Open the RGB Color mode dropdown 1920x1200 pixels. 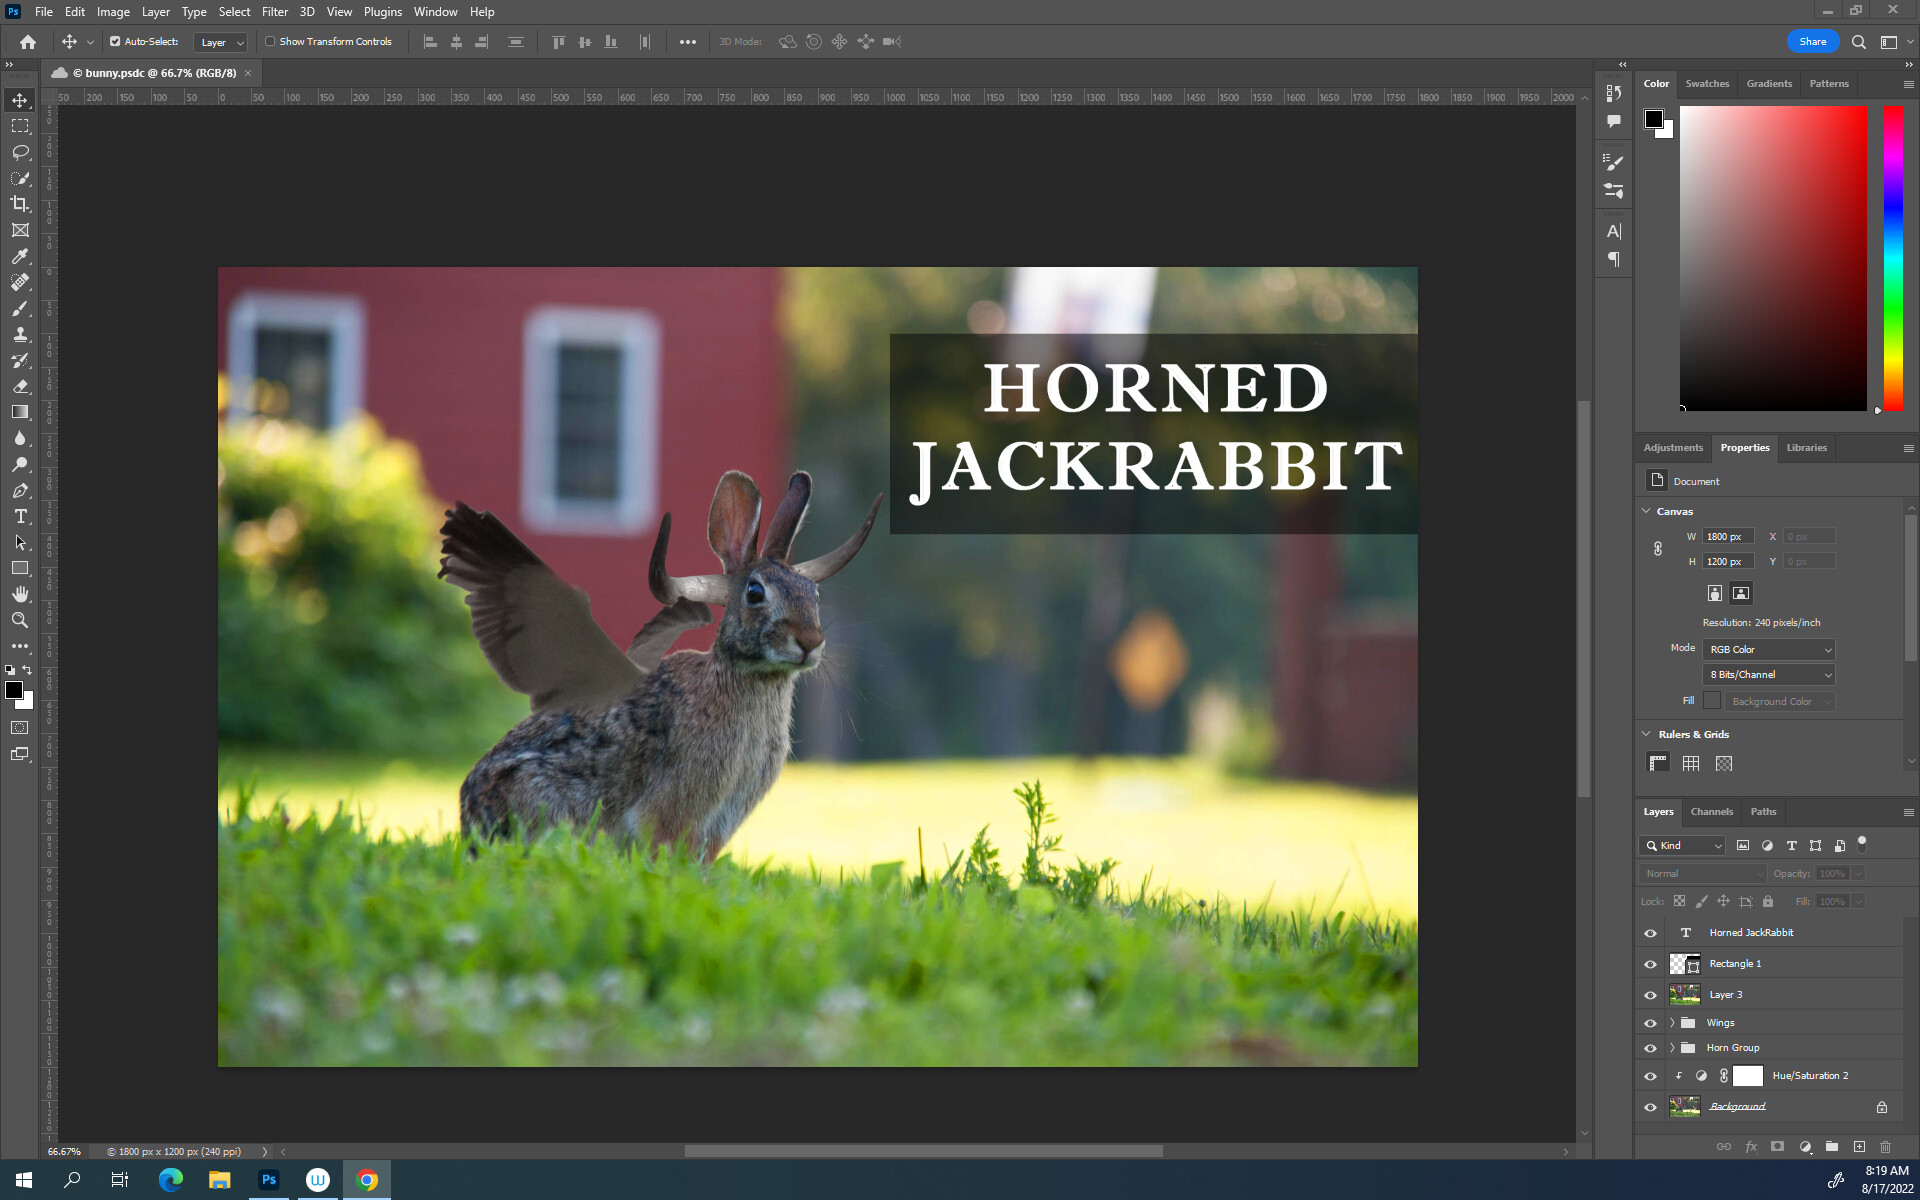click(x=1768, y=649)
